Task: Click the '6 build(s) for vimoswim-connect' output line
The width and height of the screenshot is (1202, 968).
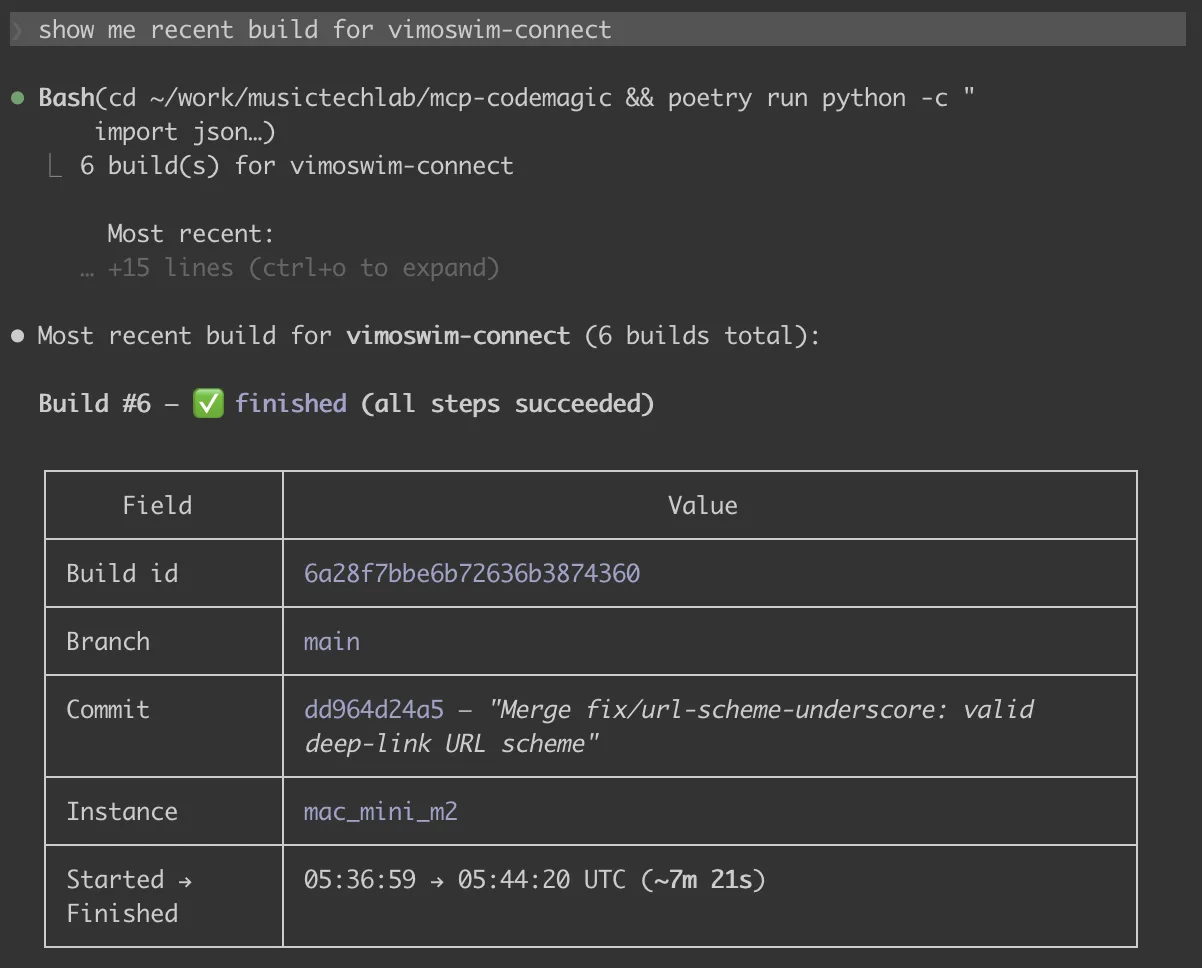Action: point(296,166)
